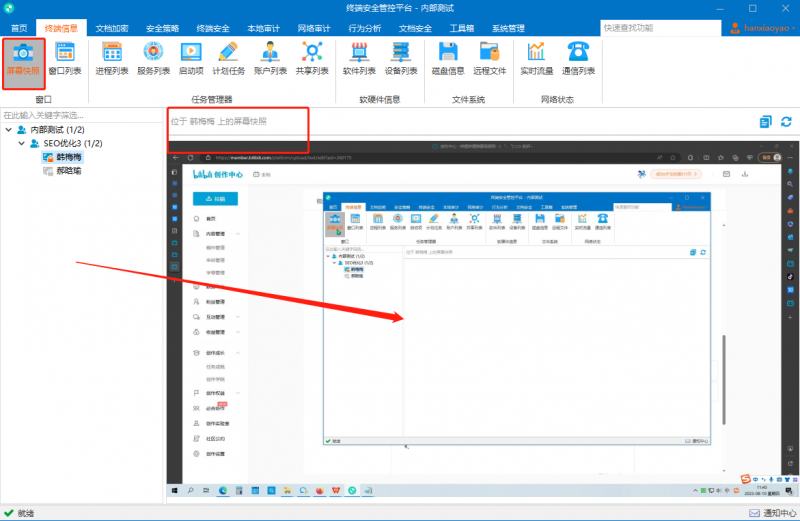This screenshot has width=800, height=521.
Task: Switch to the 行为分析 tab
Action: click(364, 28)
